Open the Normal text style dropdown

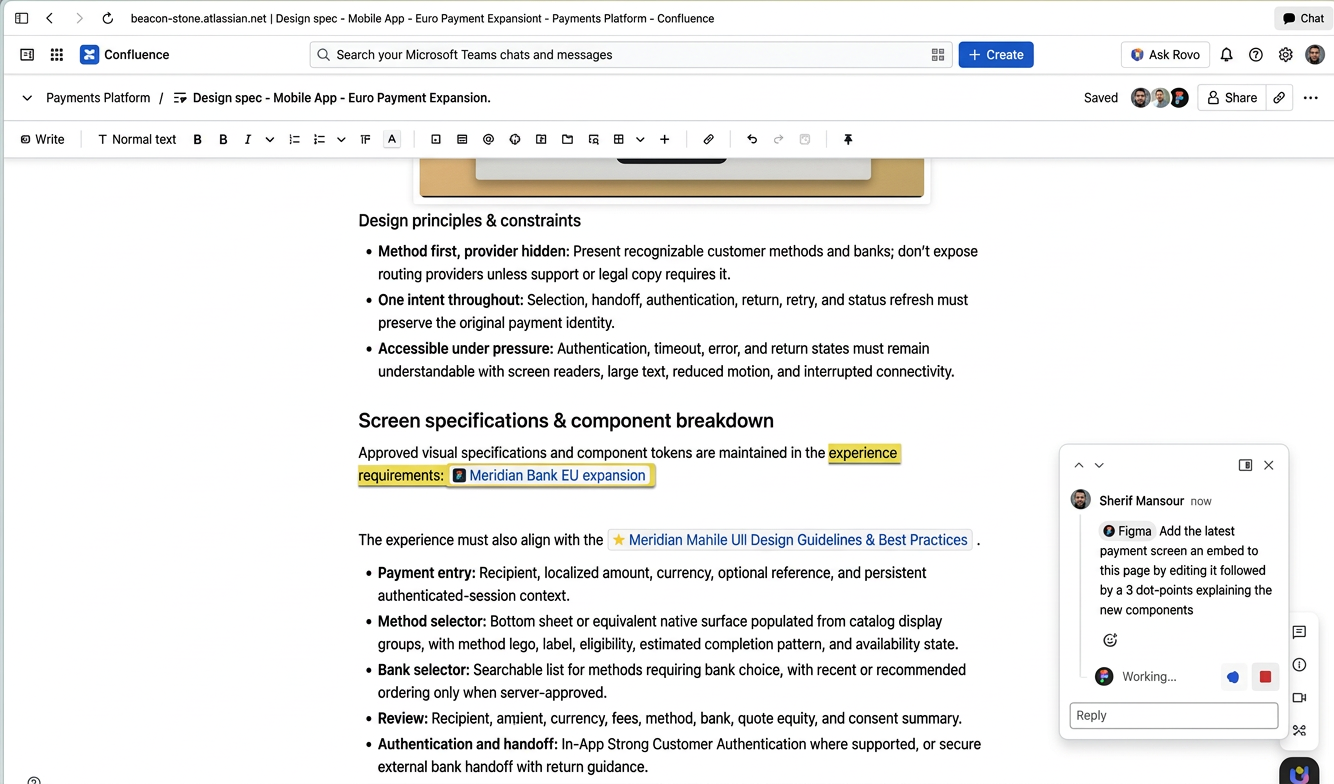(x=137, y=139)
